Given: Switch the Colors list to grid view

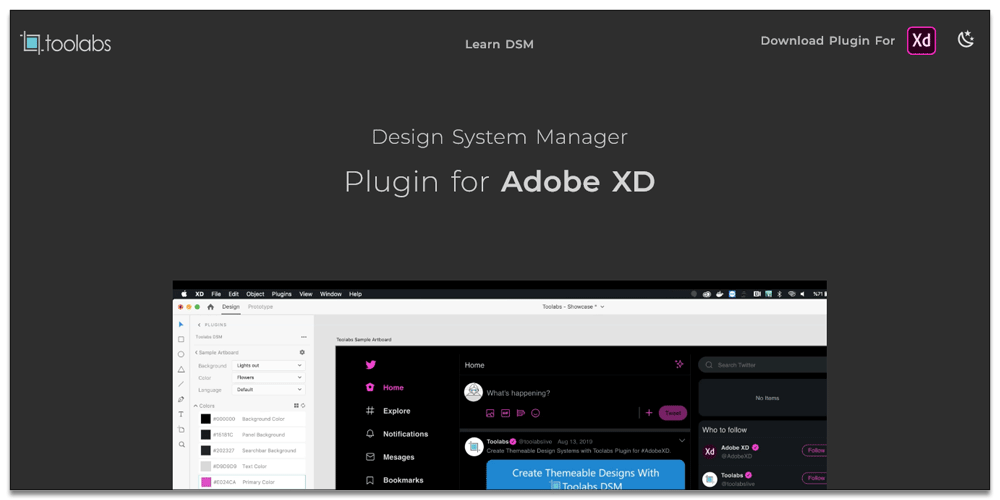Looking at the screenshot, I should (x=296, y=406).
